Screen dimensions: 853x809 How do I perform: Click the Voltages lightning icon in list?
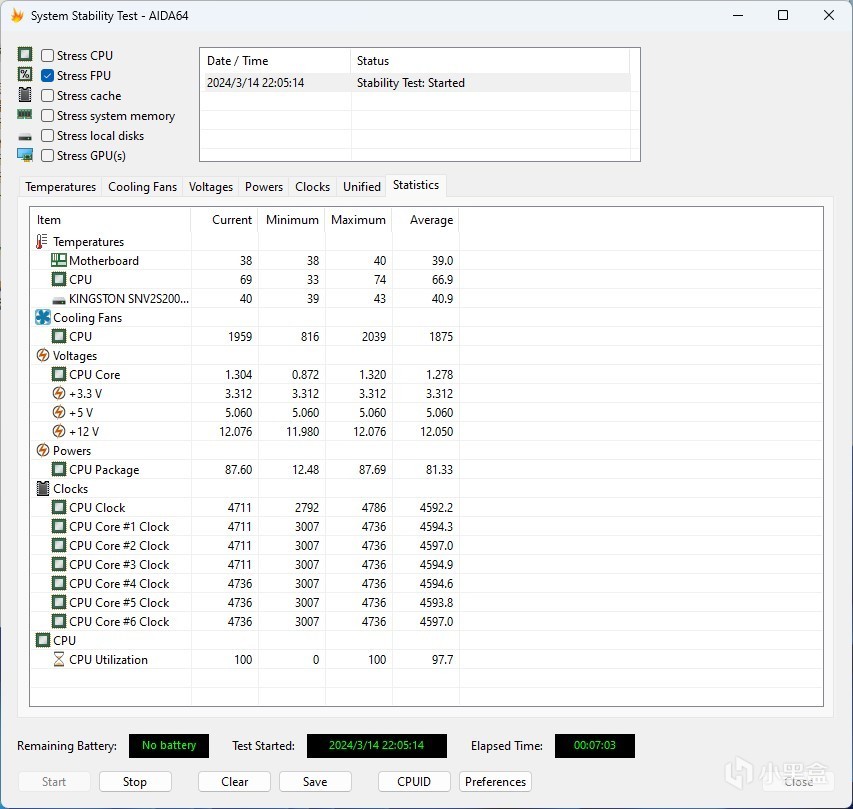point(42,356)
